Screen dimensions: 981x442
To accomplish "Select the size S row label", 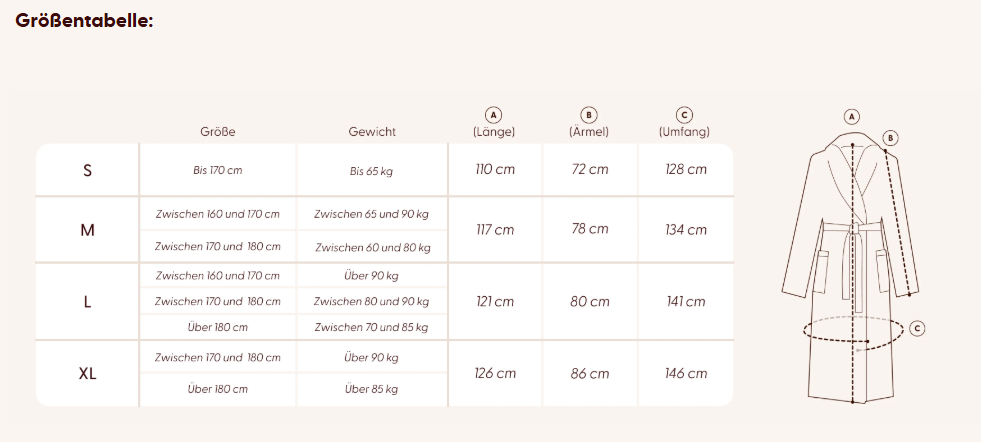I will click(x=87, y=170).
